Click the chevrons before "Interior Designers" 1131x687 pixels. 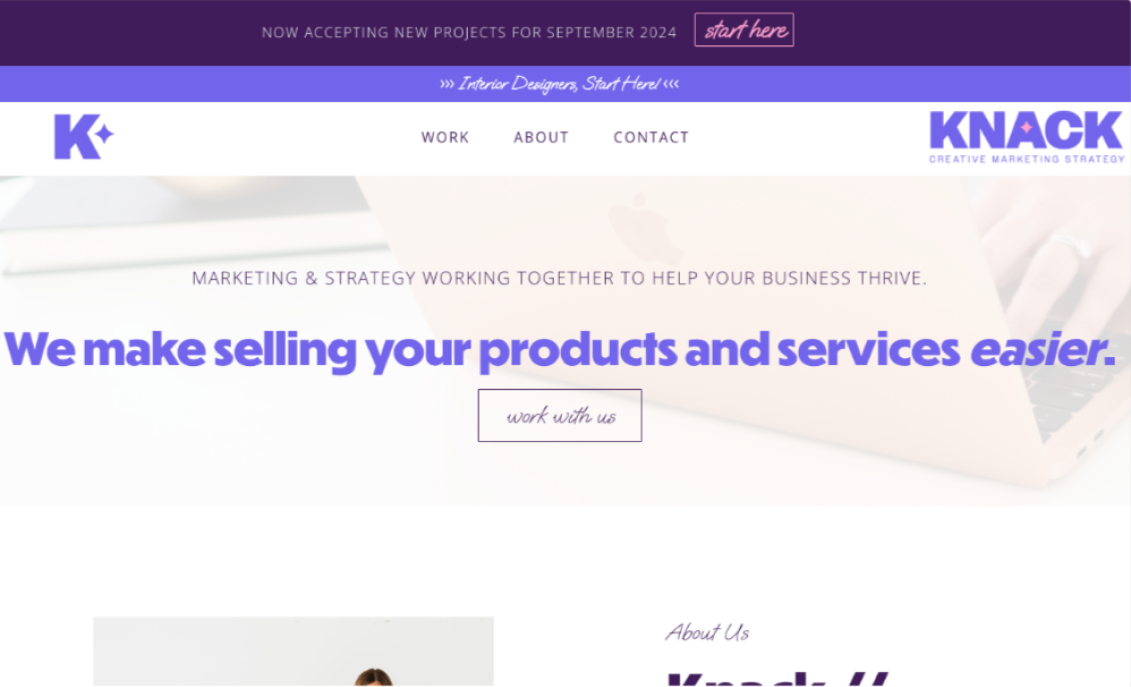447,84
